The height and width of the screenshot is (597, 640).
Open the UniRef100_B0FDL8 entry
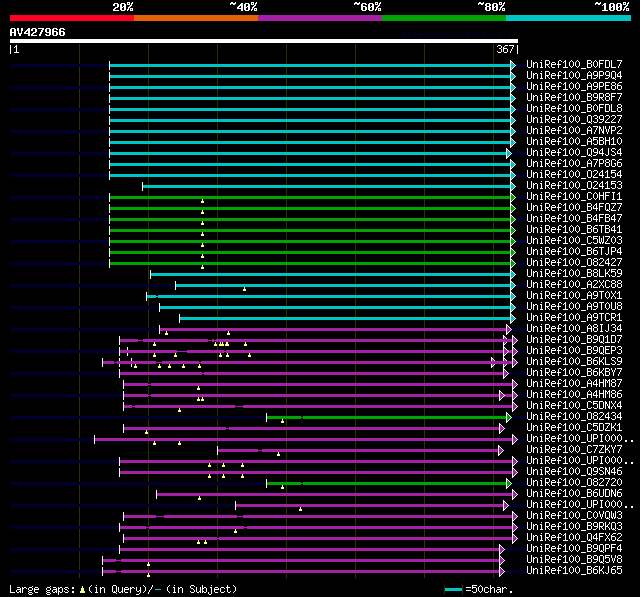click(574, 109)
